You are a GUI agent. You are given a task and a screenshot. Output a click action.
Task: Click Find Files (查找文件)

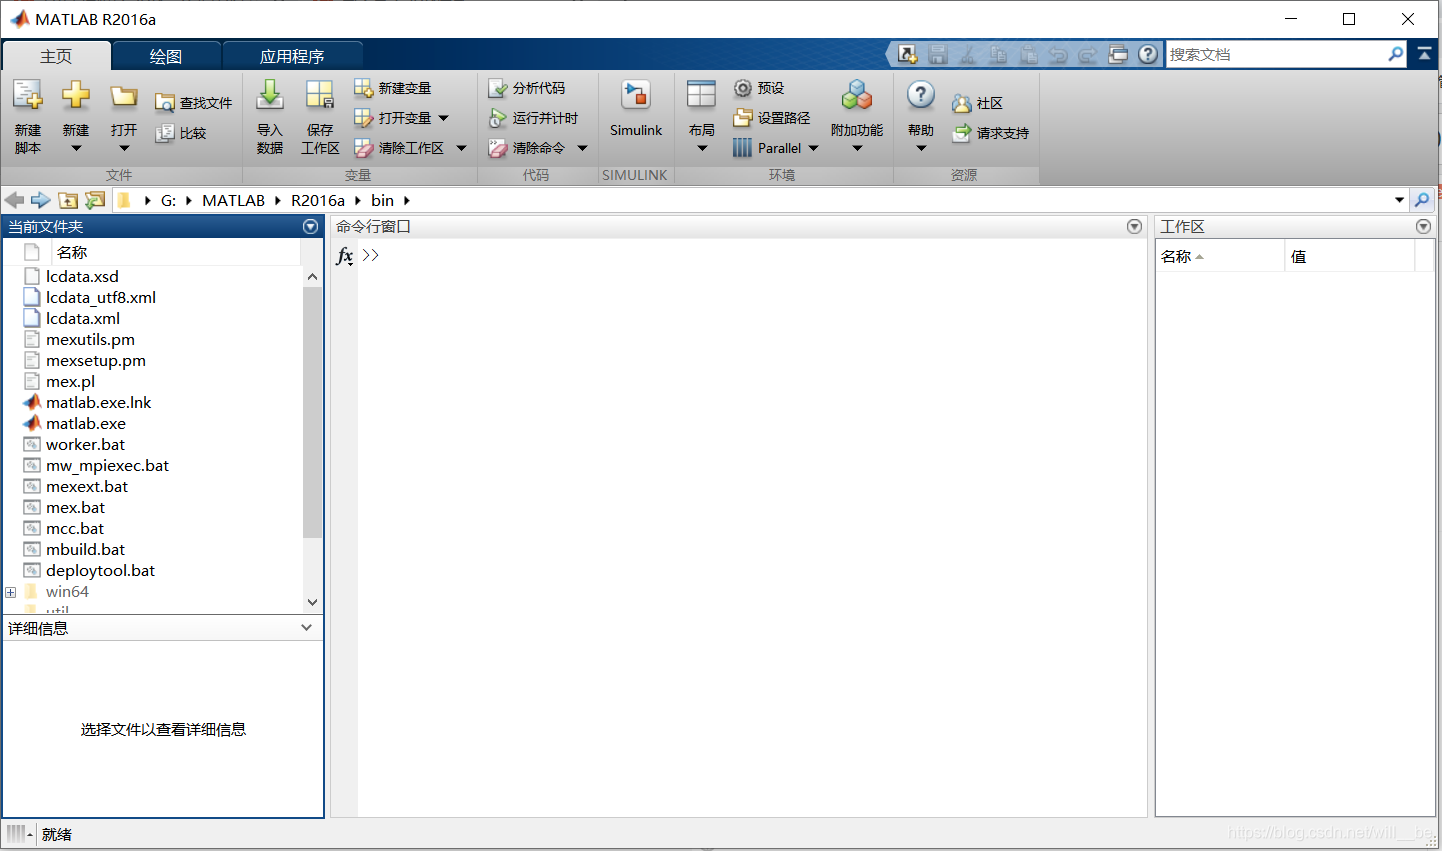click(194, 103)
